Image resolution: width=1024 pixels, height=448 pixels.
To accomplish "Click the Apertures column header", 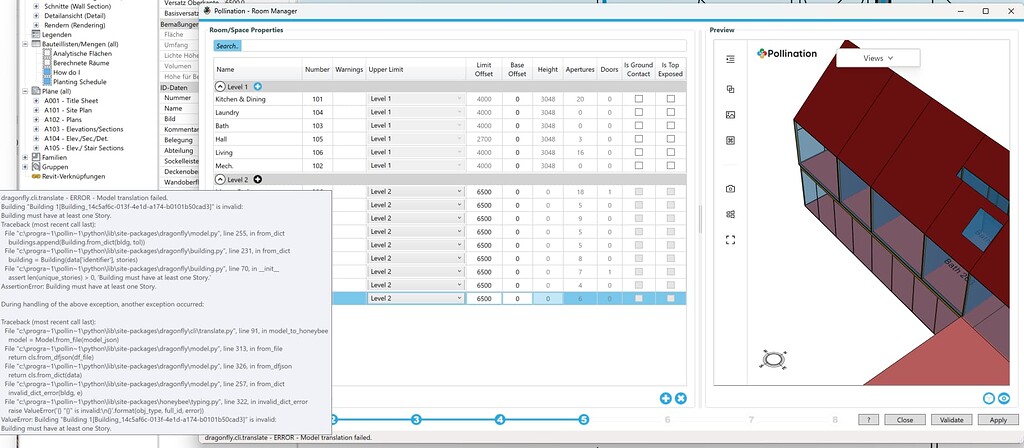I will (580, 70).
